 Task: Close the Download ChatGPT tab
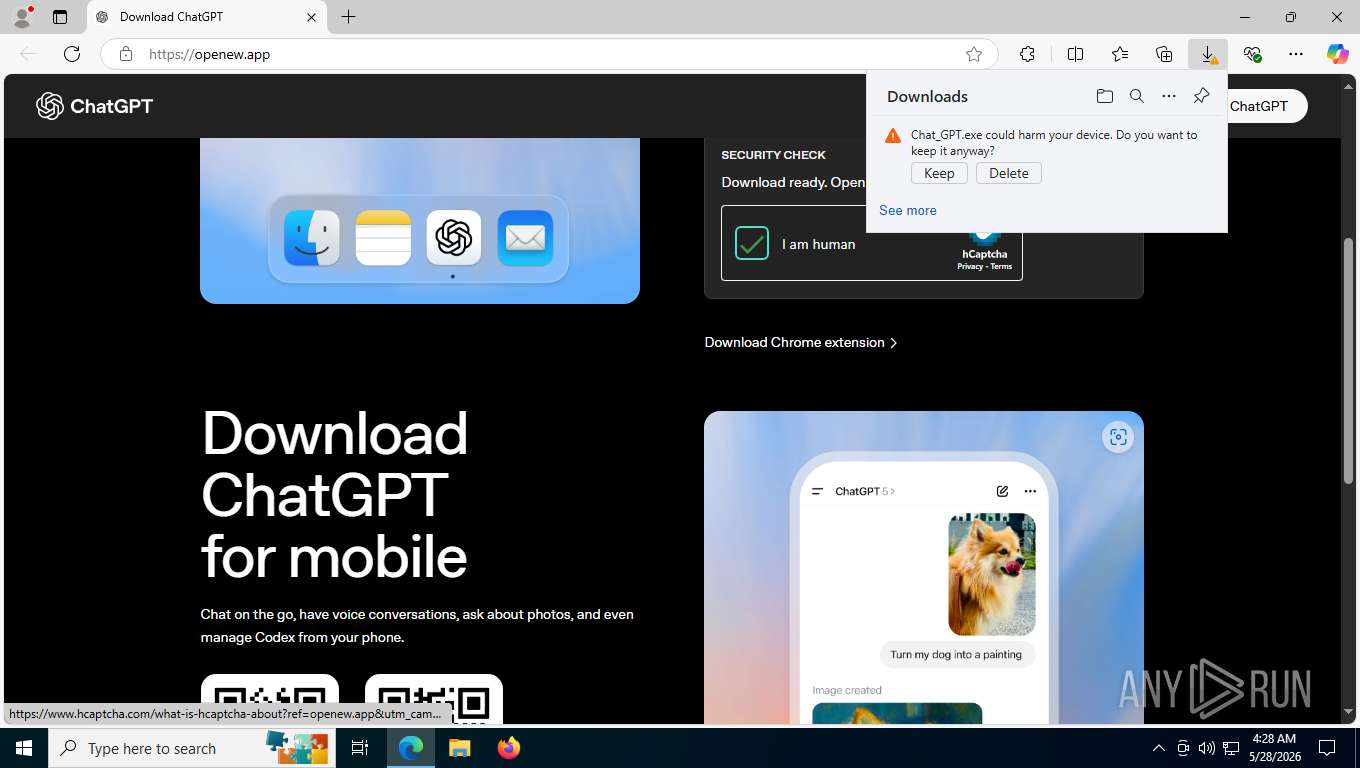(x=311, y=17)
